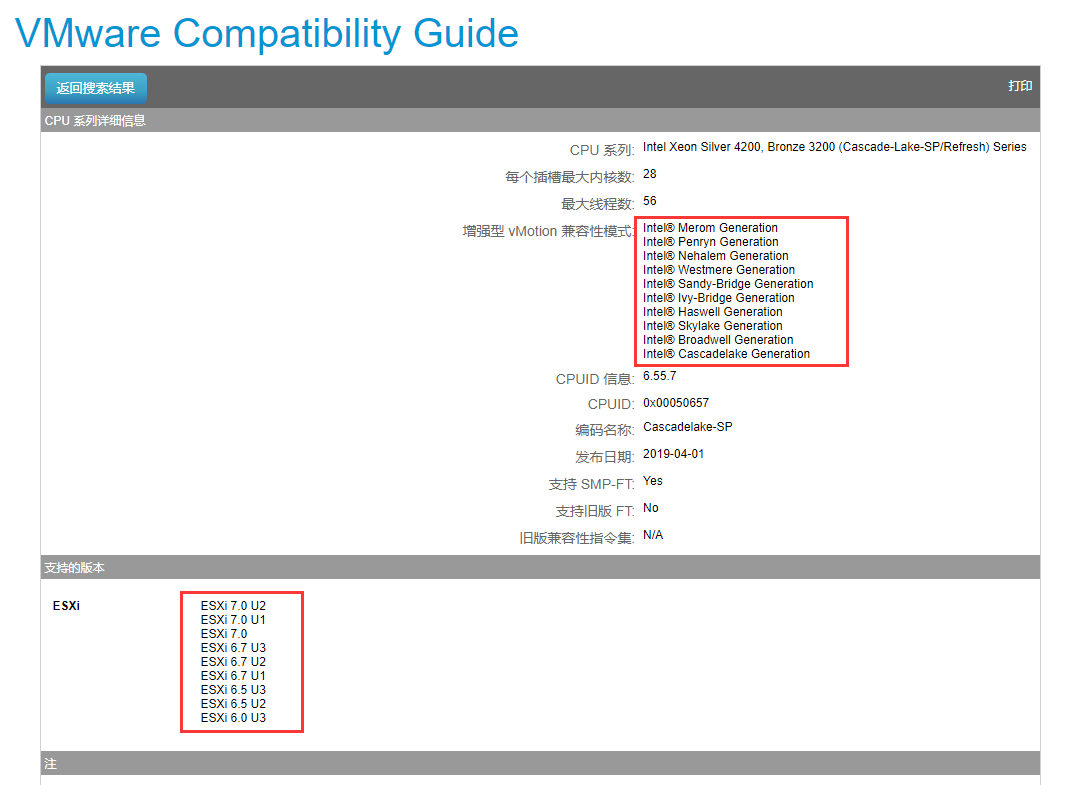Viewport: 1068px width, 785px height.
Task: Click the 返回搜索结果 button
Action: [x=96, y=88]
